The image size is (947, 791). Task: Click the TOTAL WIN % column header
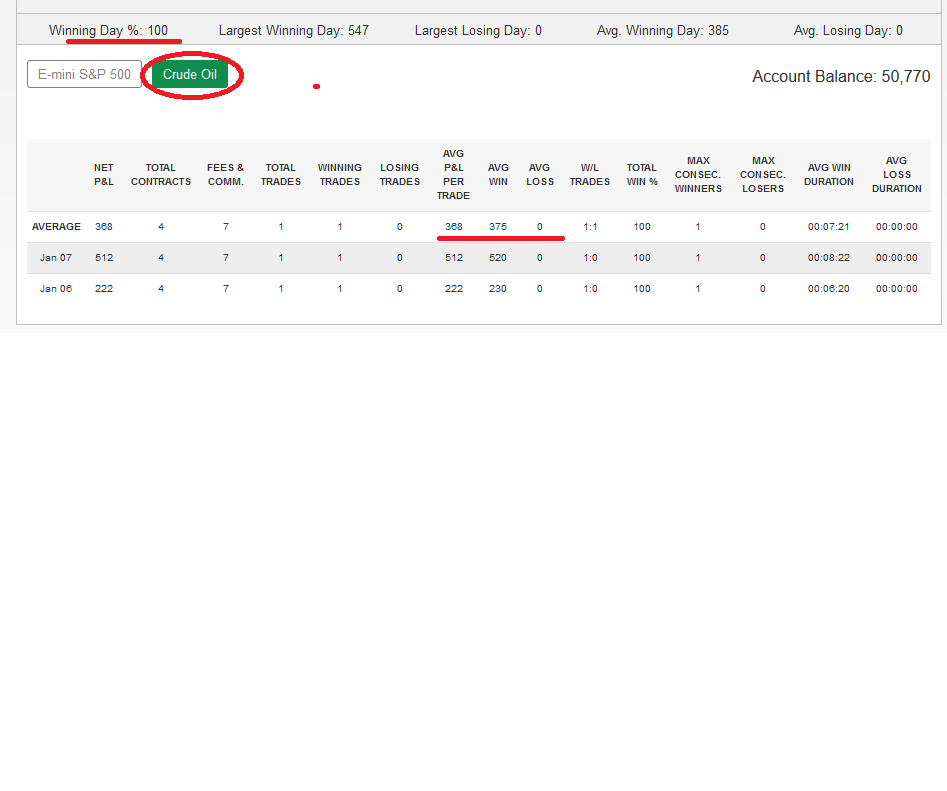point(641,175)
